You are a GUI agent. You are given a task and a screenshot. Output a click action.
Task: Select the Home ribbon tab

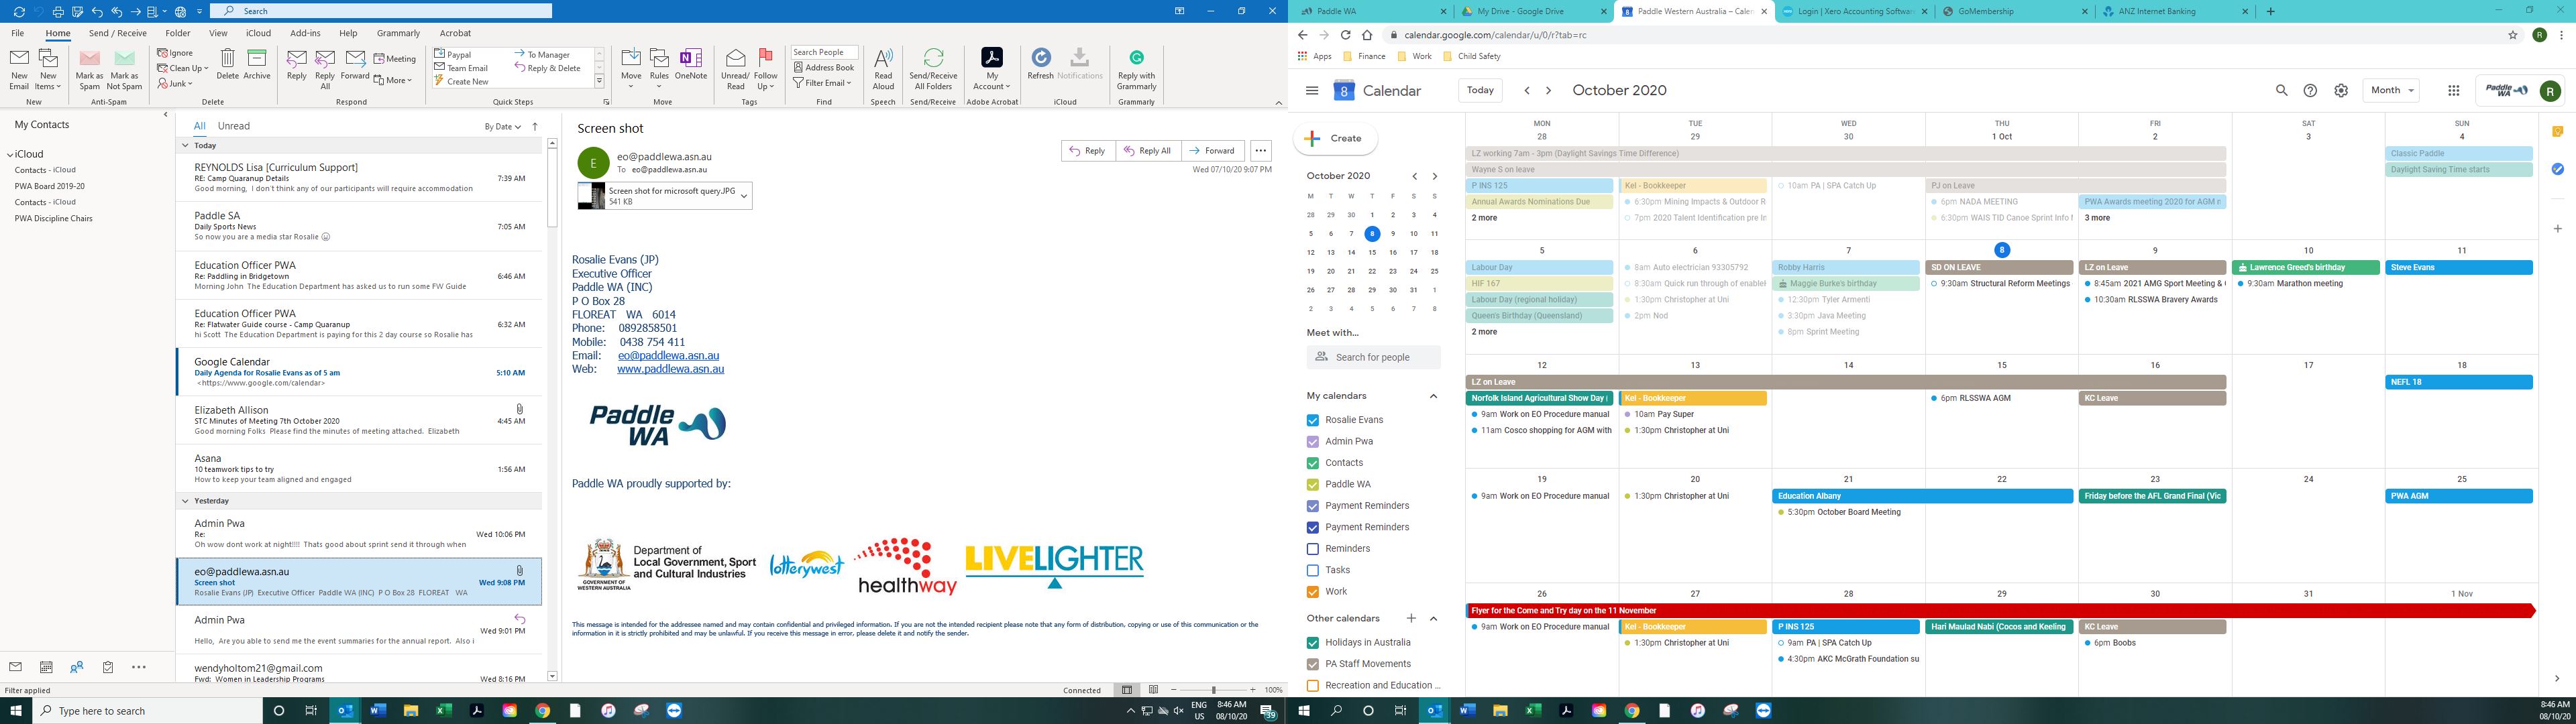coord(58,33)
